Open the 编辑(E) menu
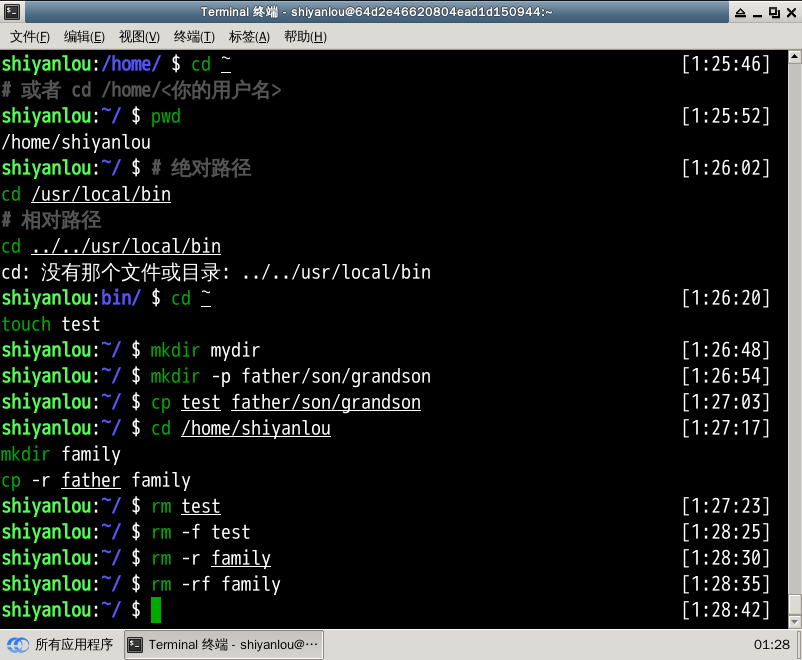Image resolution: width=802 pixels, height=660 pixels. click(84, 37)
